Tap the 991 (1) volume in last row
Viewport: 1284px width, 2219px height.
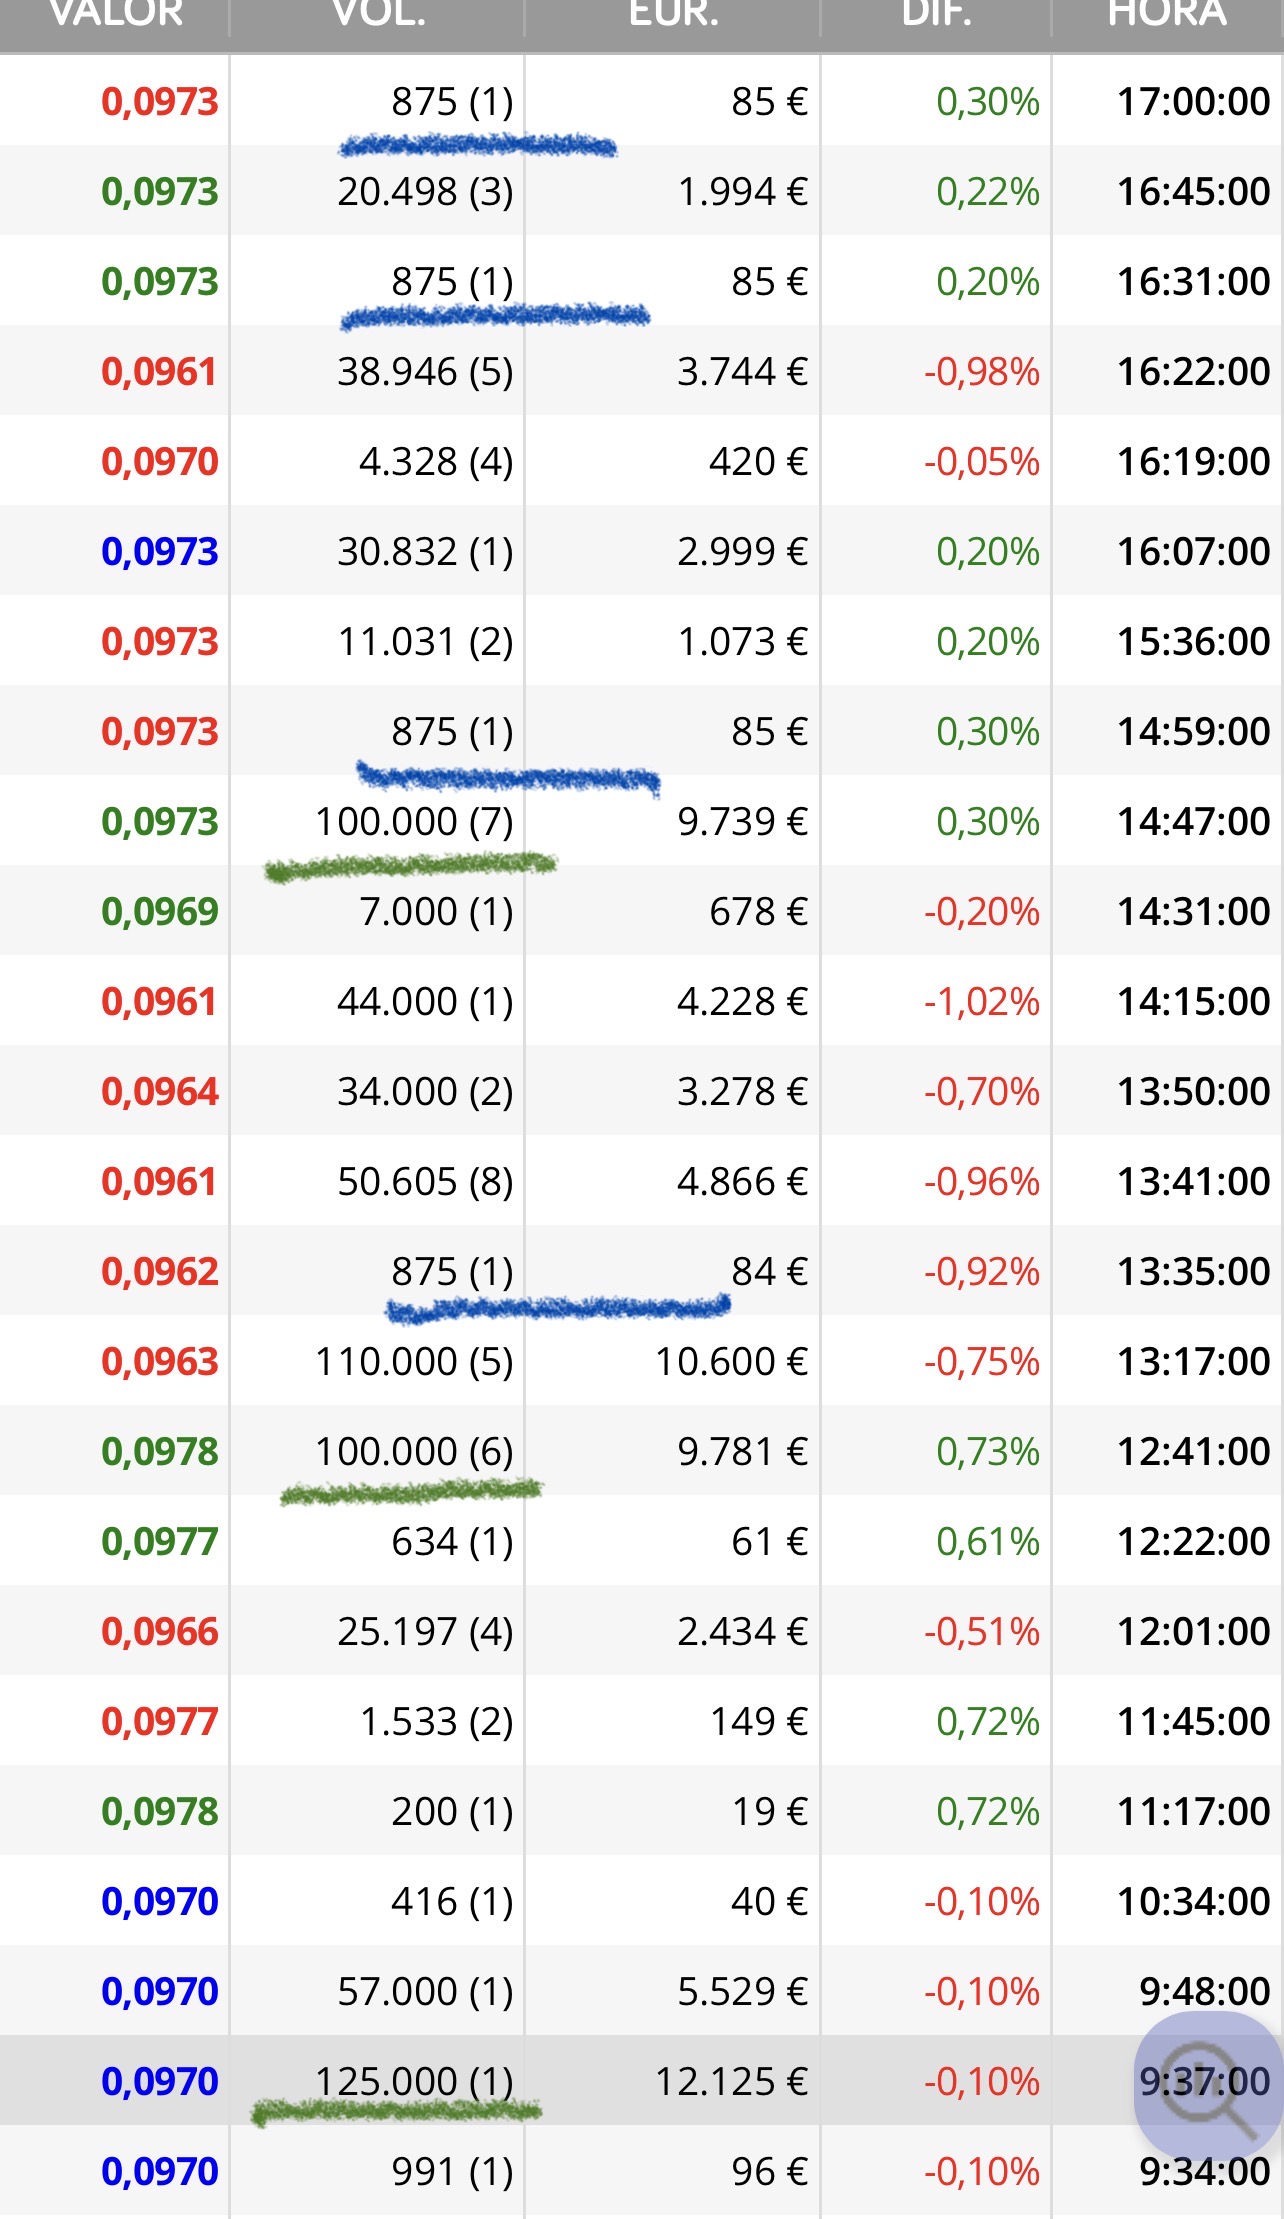[452, 2172]
